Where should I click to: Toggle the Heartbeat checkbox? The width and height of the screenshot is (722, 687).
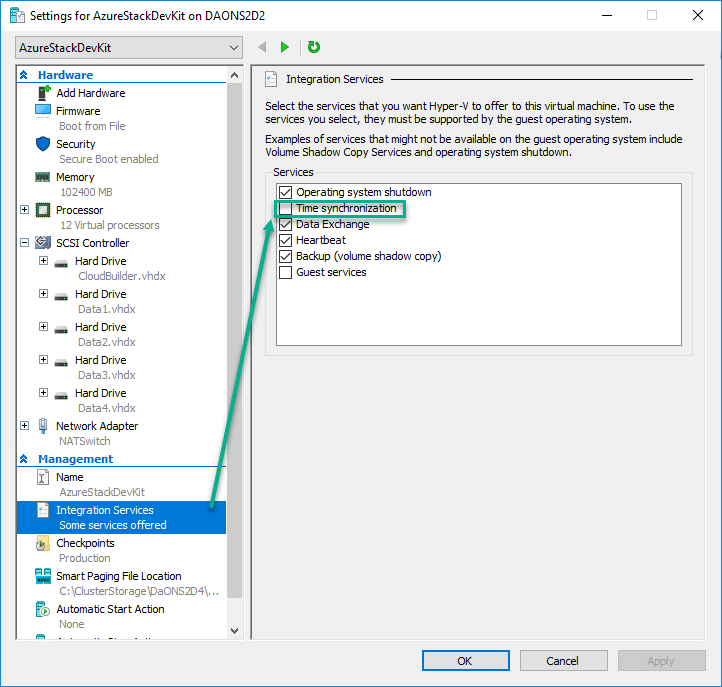coord(285,240)
